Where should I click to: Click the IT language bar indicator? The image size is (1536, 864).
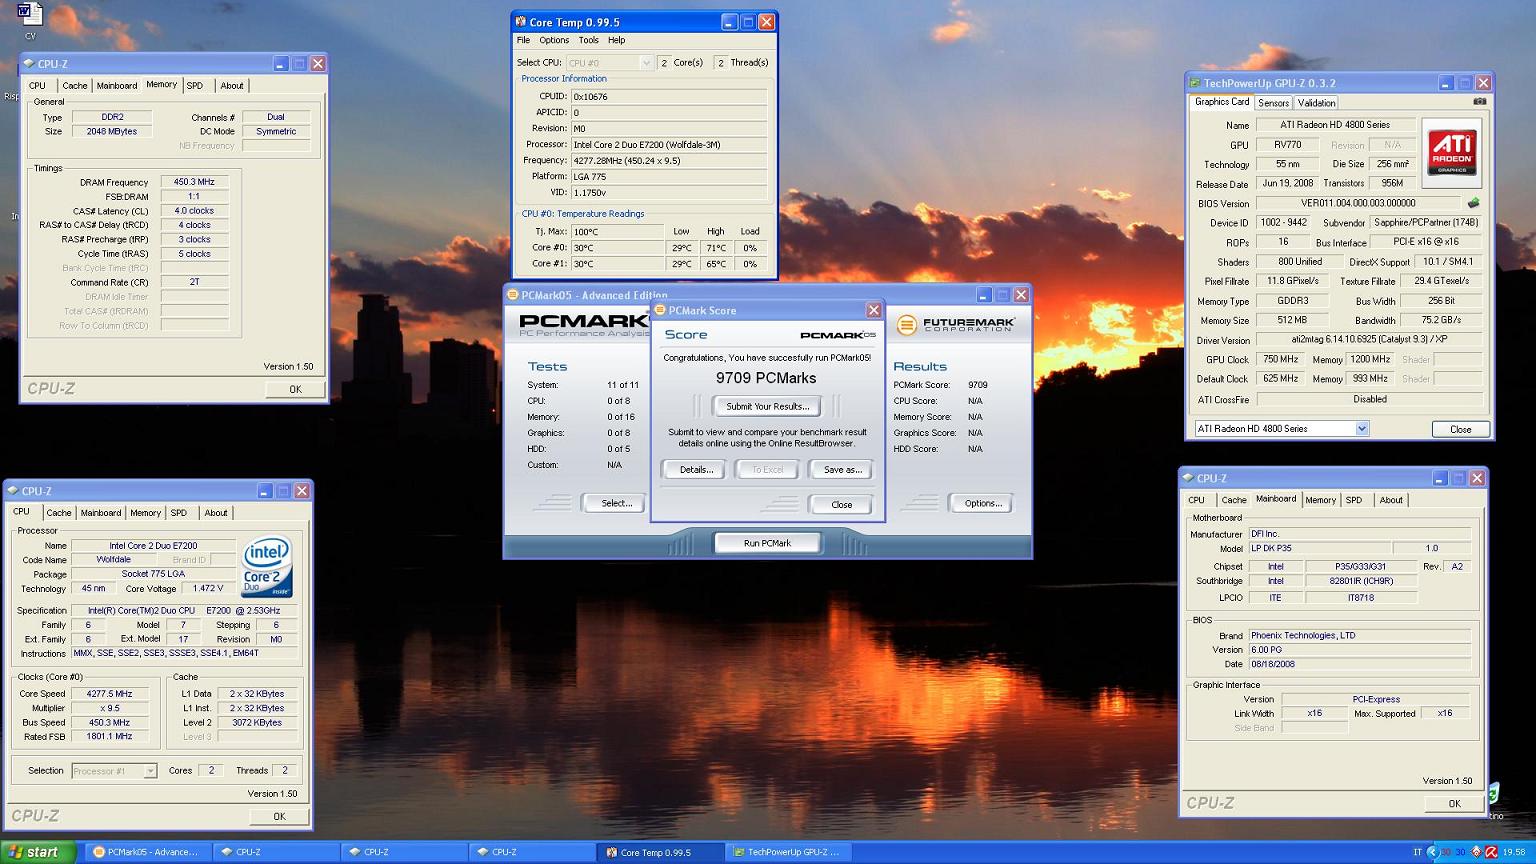pyautogui.click(x=1417, y=852)
